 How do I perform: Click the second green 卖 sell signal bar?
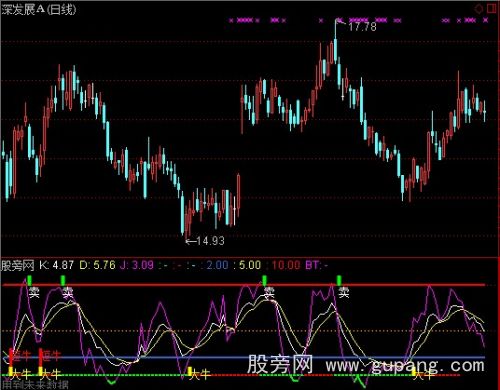[63, 280]
